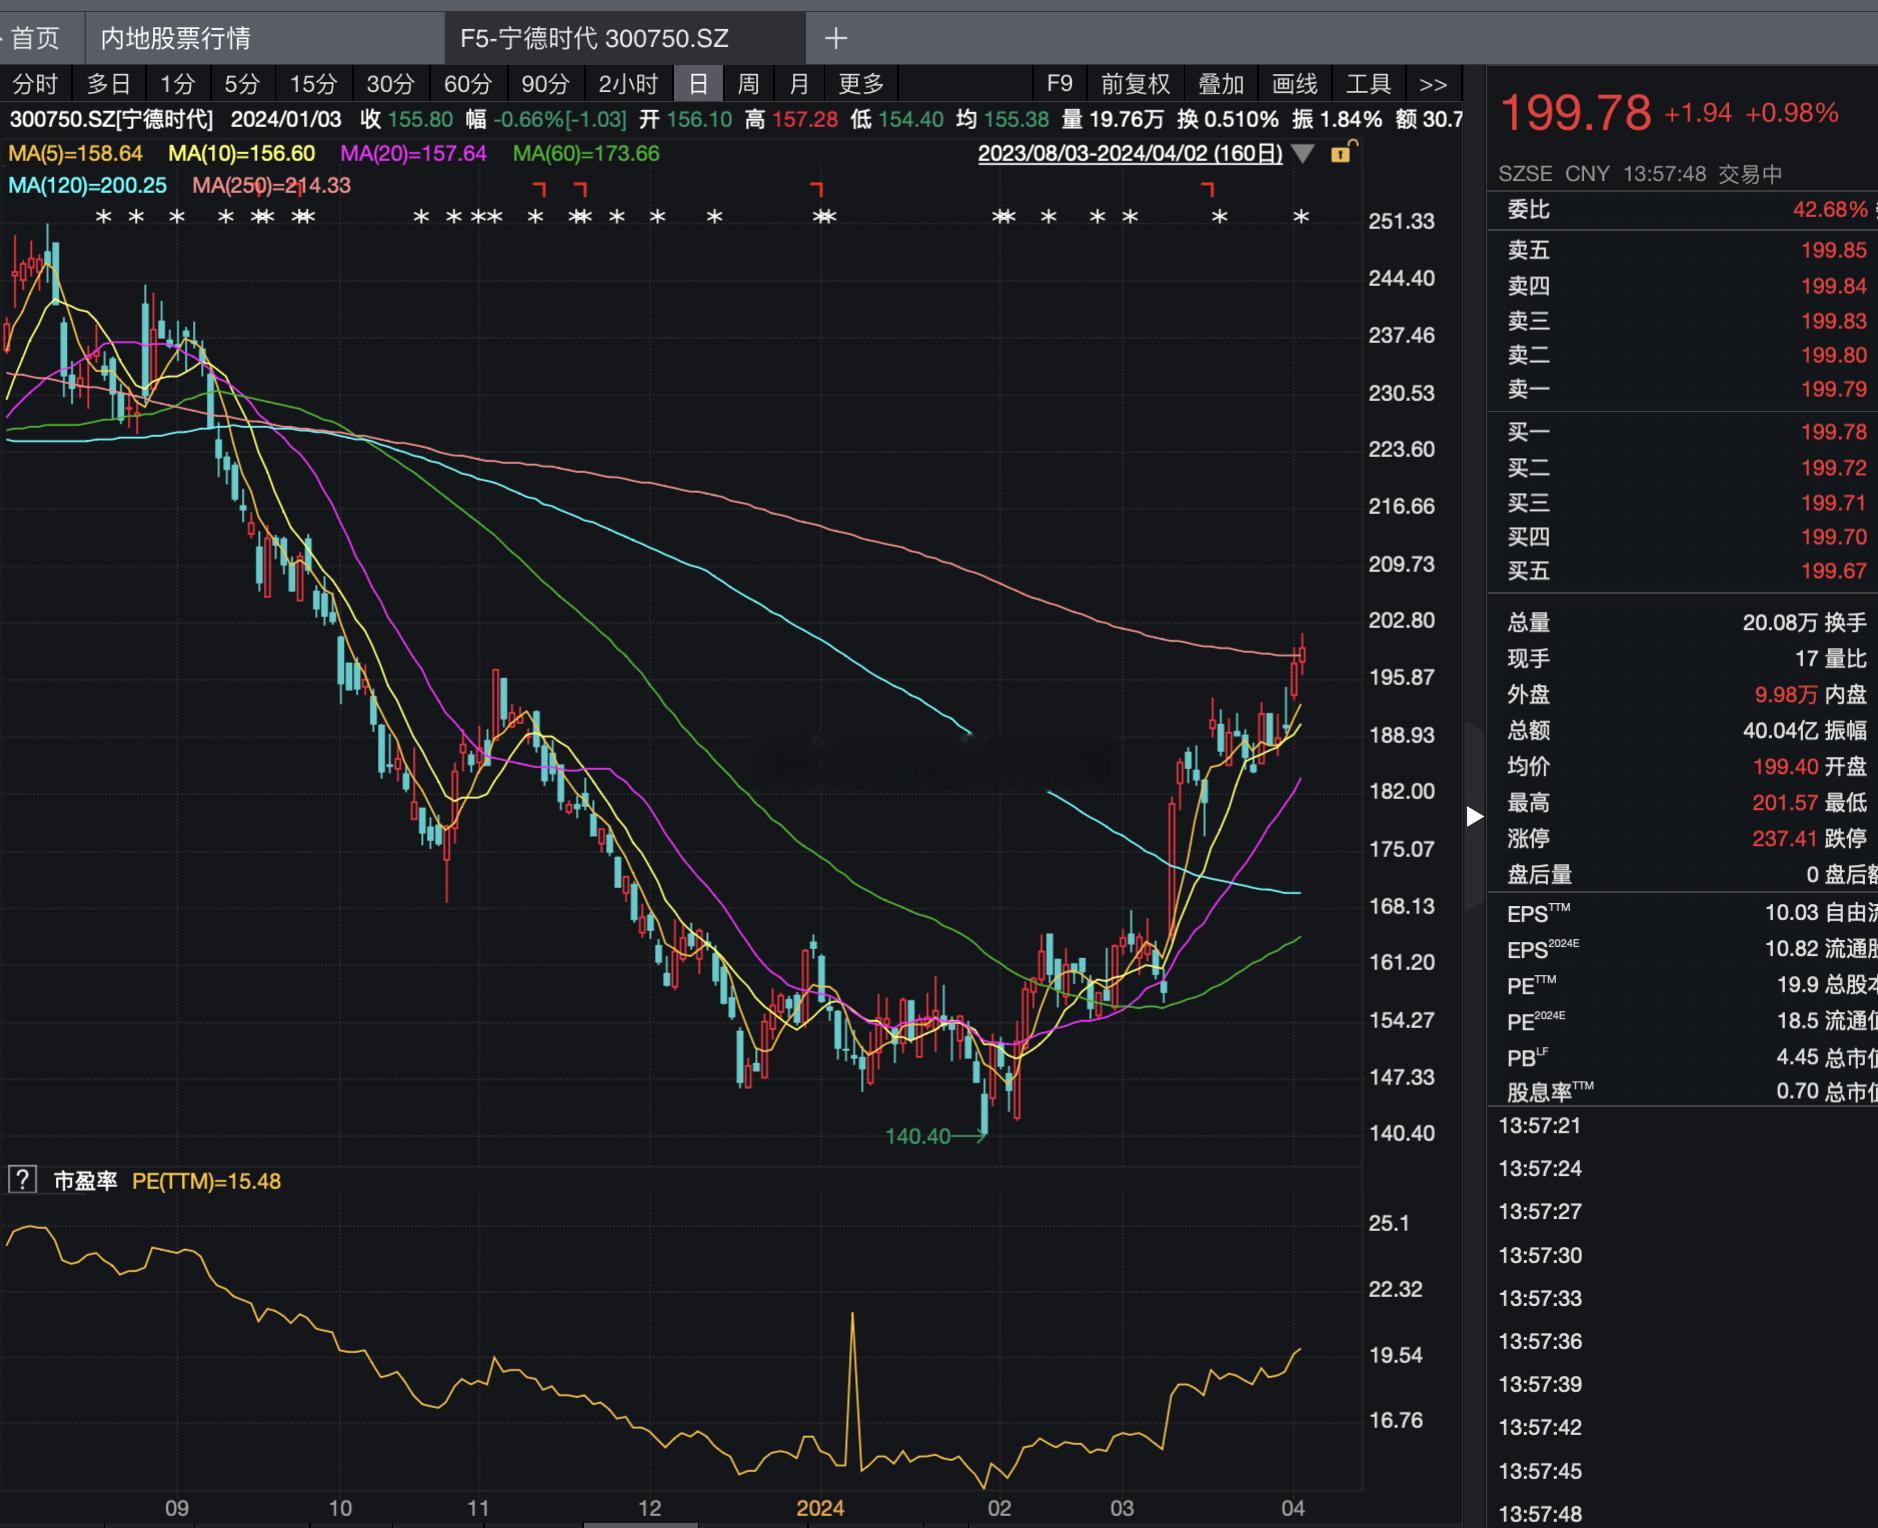Click the 卖一 price 199.79
The width and height of the screenshot is (1878, 1528).
(x=1834, y=389)
